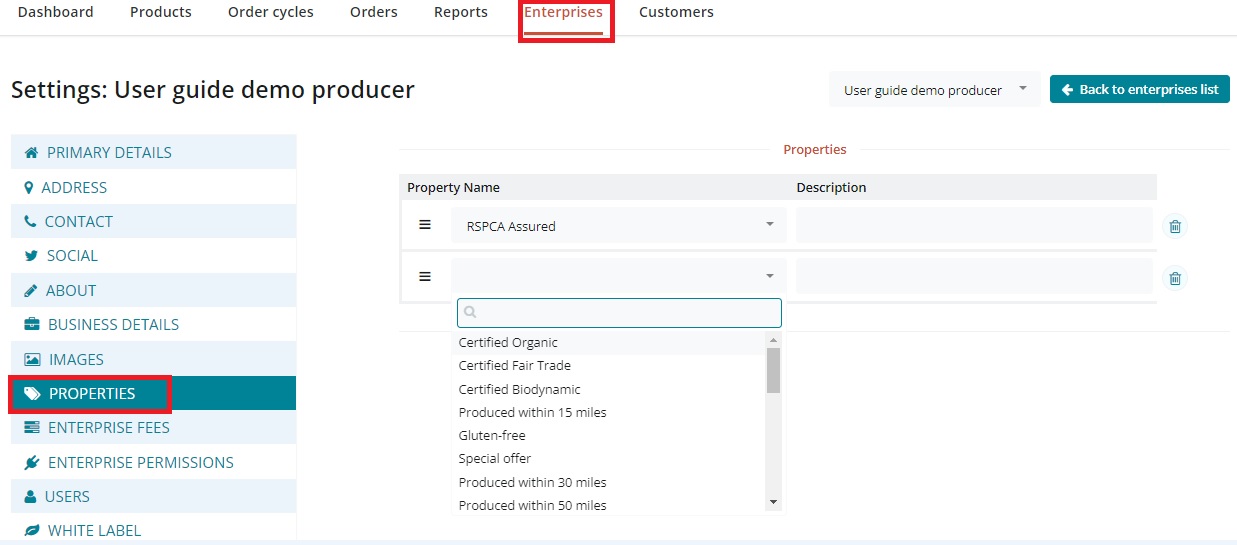
Task: Open Primary Details with the home icon
Action: pyautogui.click(x=109, y=153)
